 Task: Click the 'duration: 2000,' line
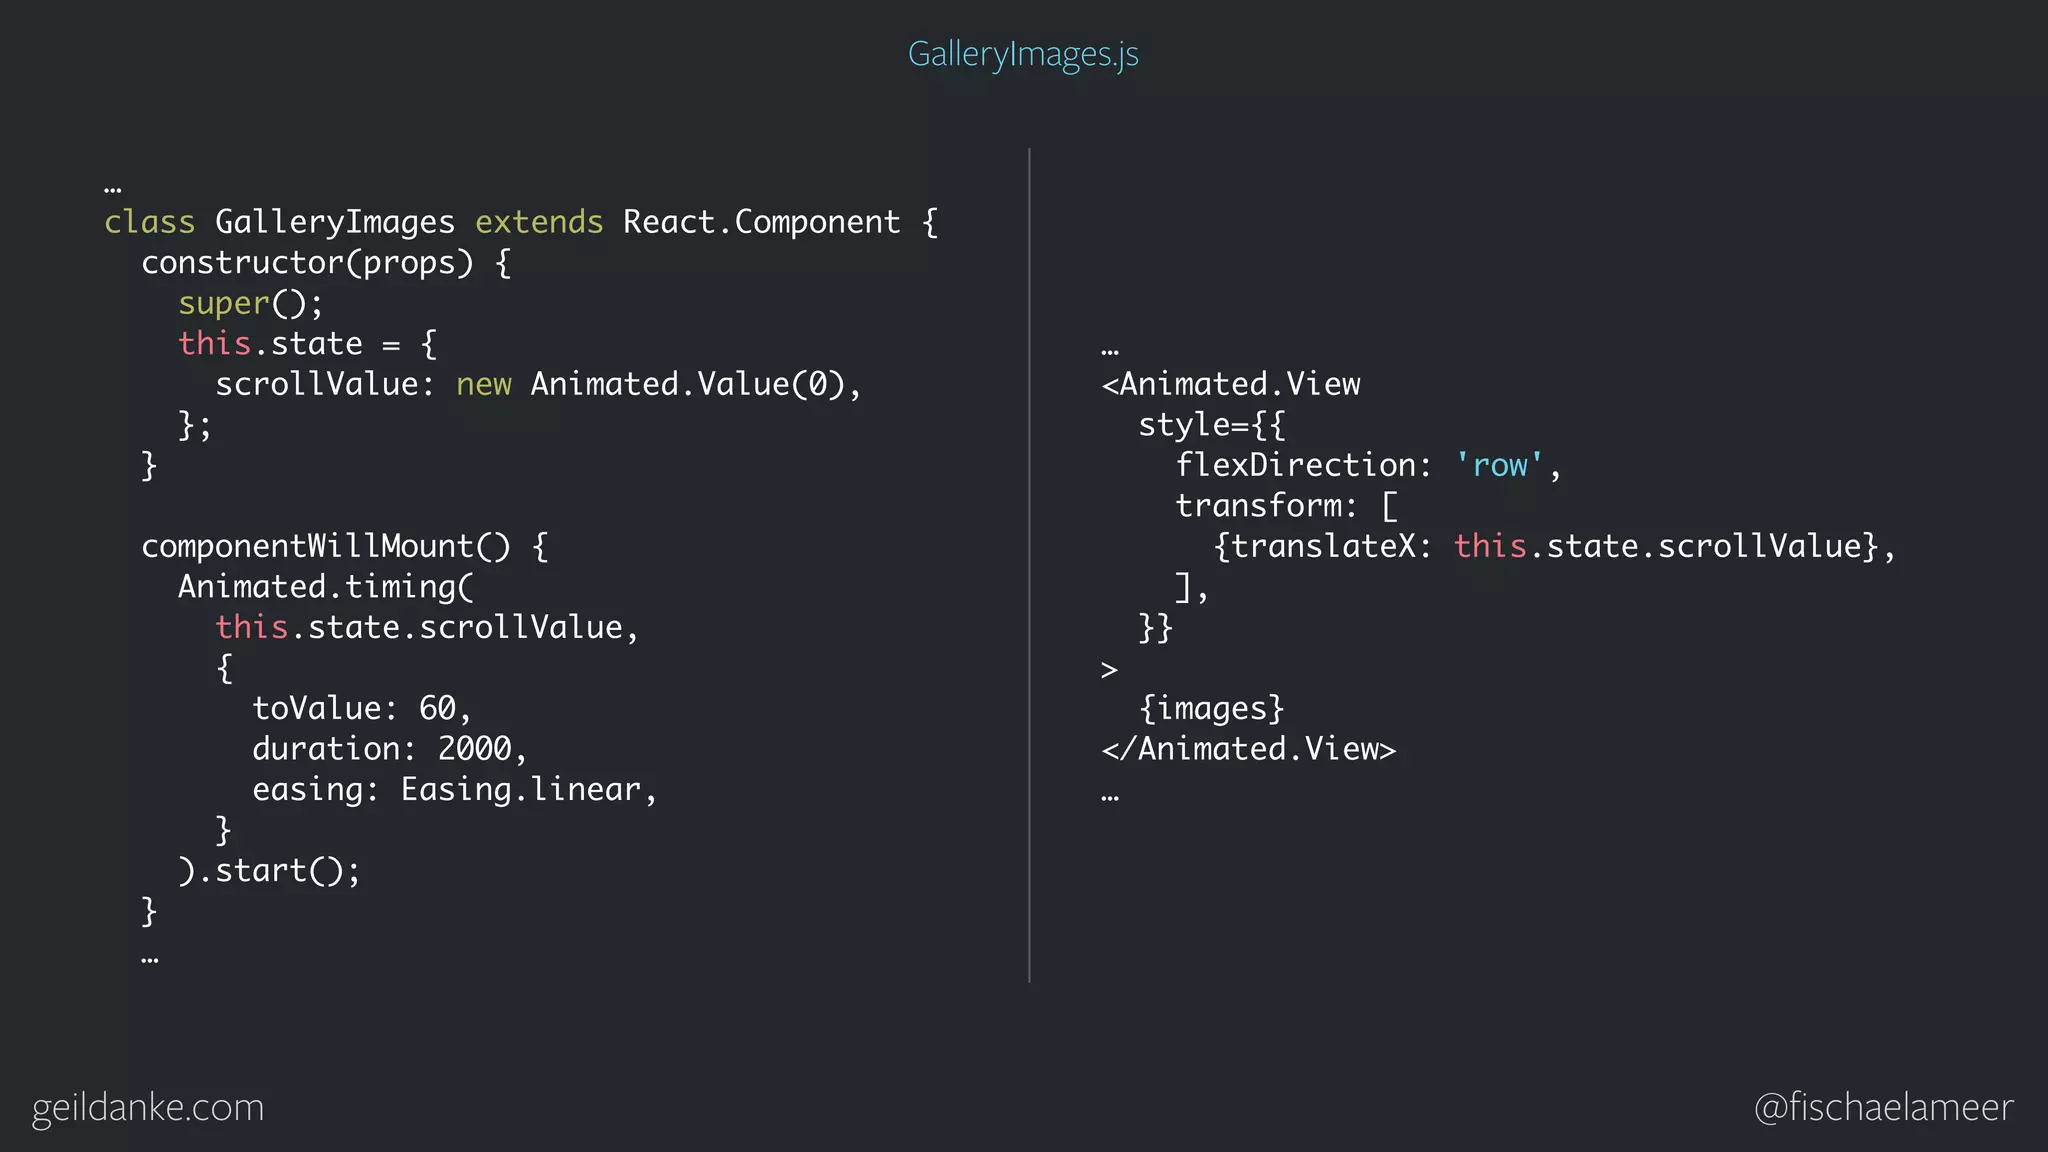click(x=390, y=749)
